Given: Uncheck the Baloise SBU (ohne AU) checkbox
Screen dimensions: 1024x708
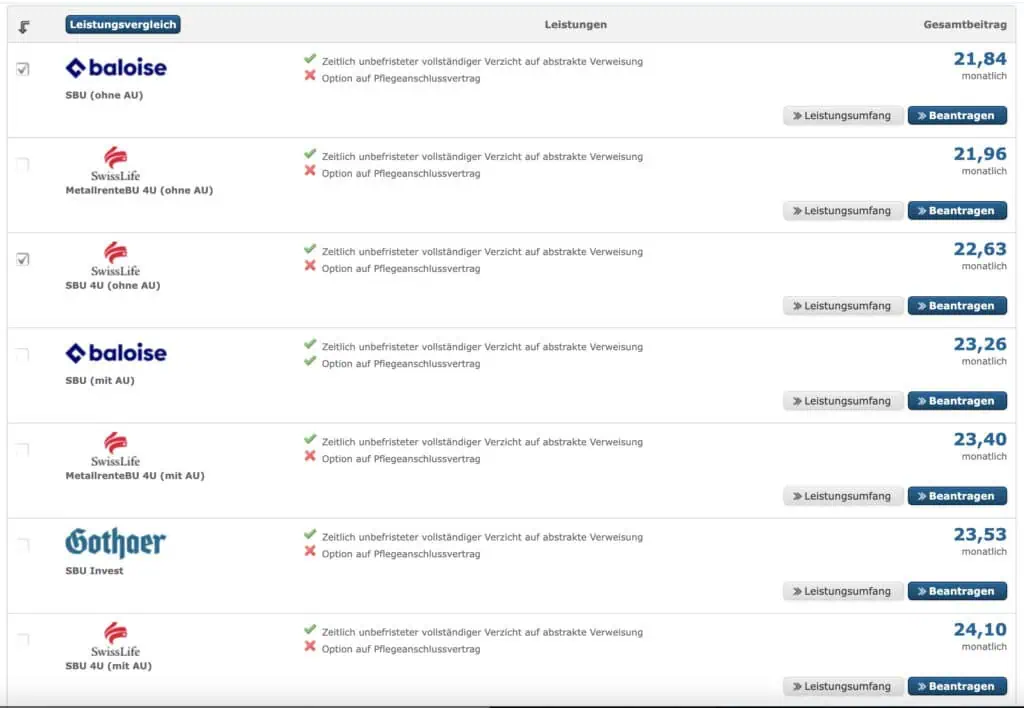Looking at the screenshot, I should [23, 69].
